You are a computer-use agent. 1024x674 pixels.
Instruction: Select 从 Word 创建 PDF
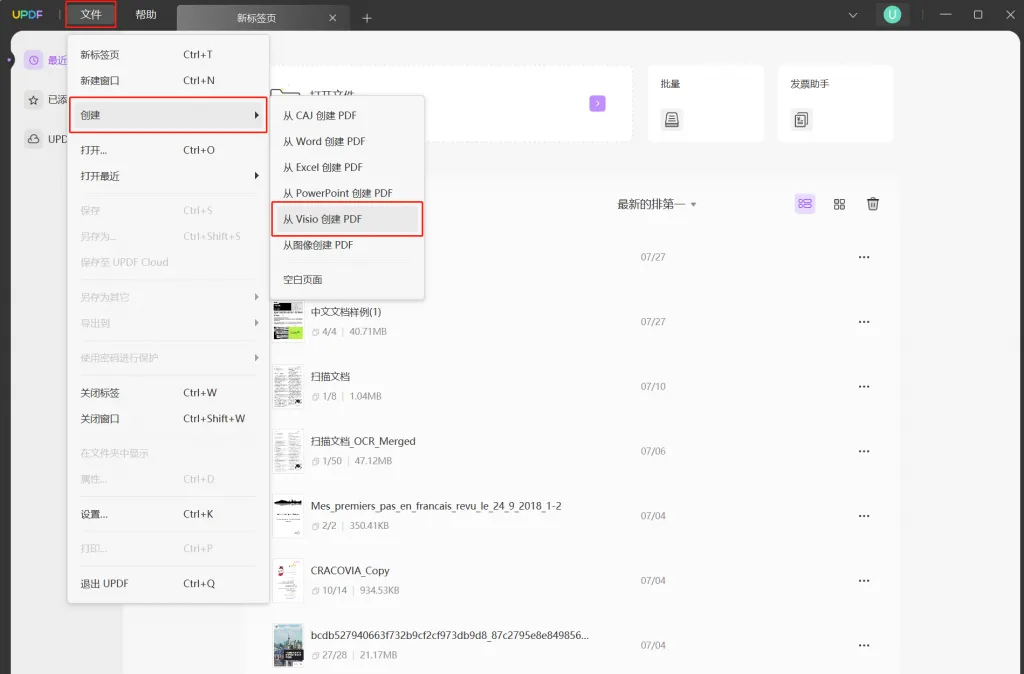(x=347, y=142)
